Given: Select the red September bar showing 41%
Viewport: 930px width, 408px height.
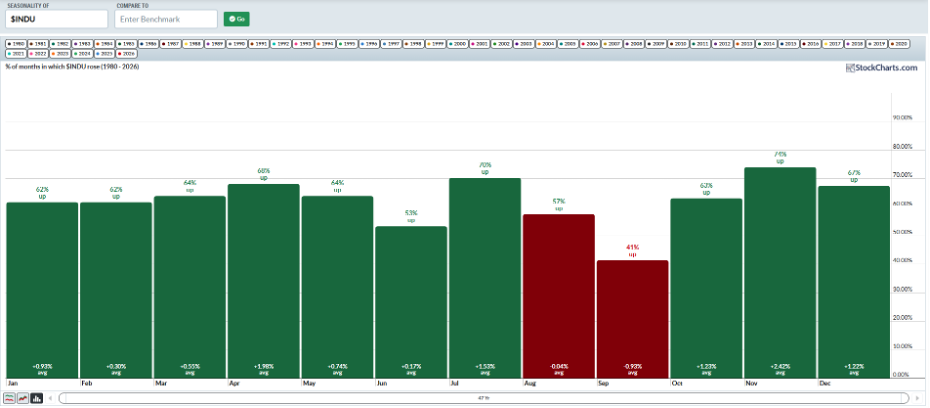Looking at the screenshot, I should [632, 320].
